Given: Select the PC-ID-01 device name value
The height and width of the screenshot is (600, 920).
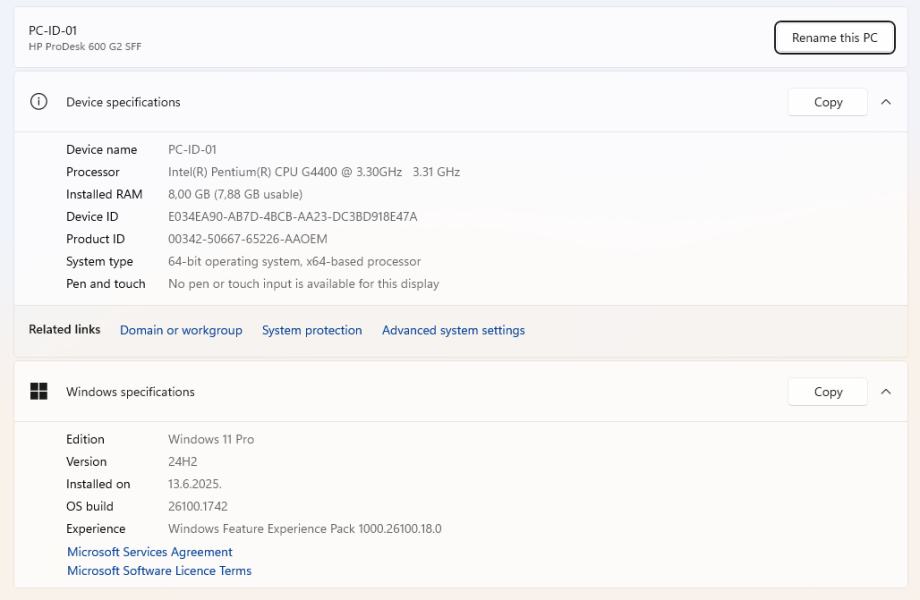Looking at the screenshot, I should coord(192,150).
